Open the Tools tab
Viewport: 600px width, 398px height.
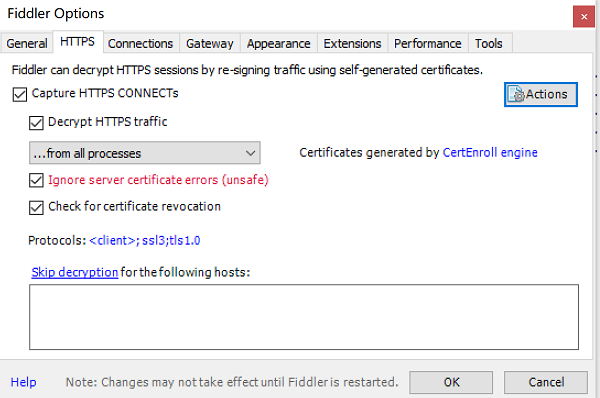point(489,43)
